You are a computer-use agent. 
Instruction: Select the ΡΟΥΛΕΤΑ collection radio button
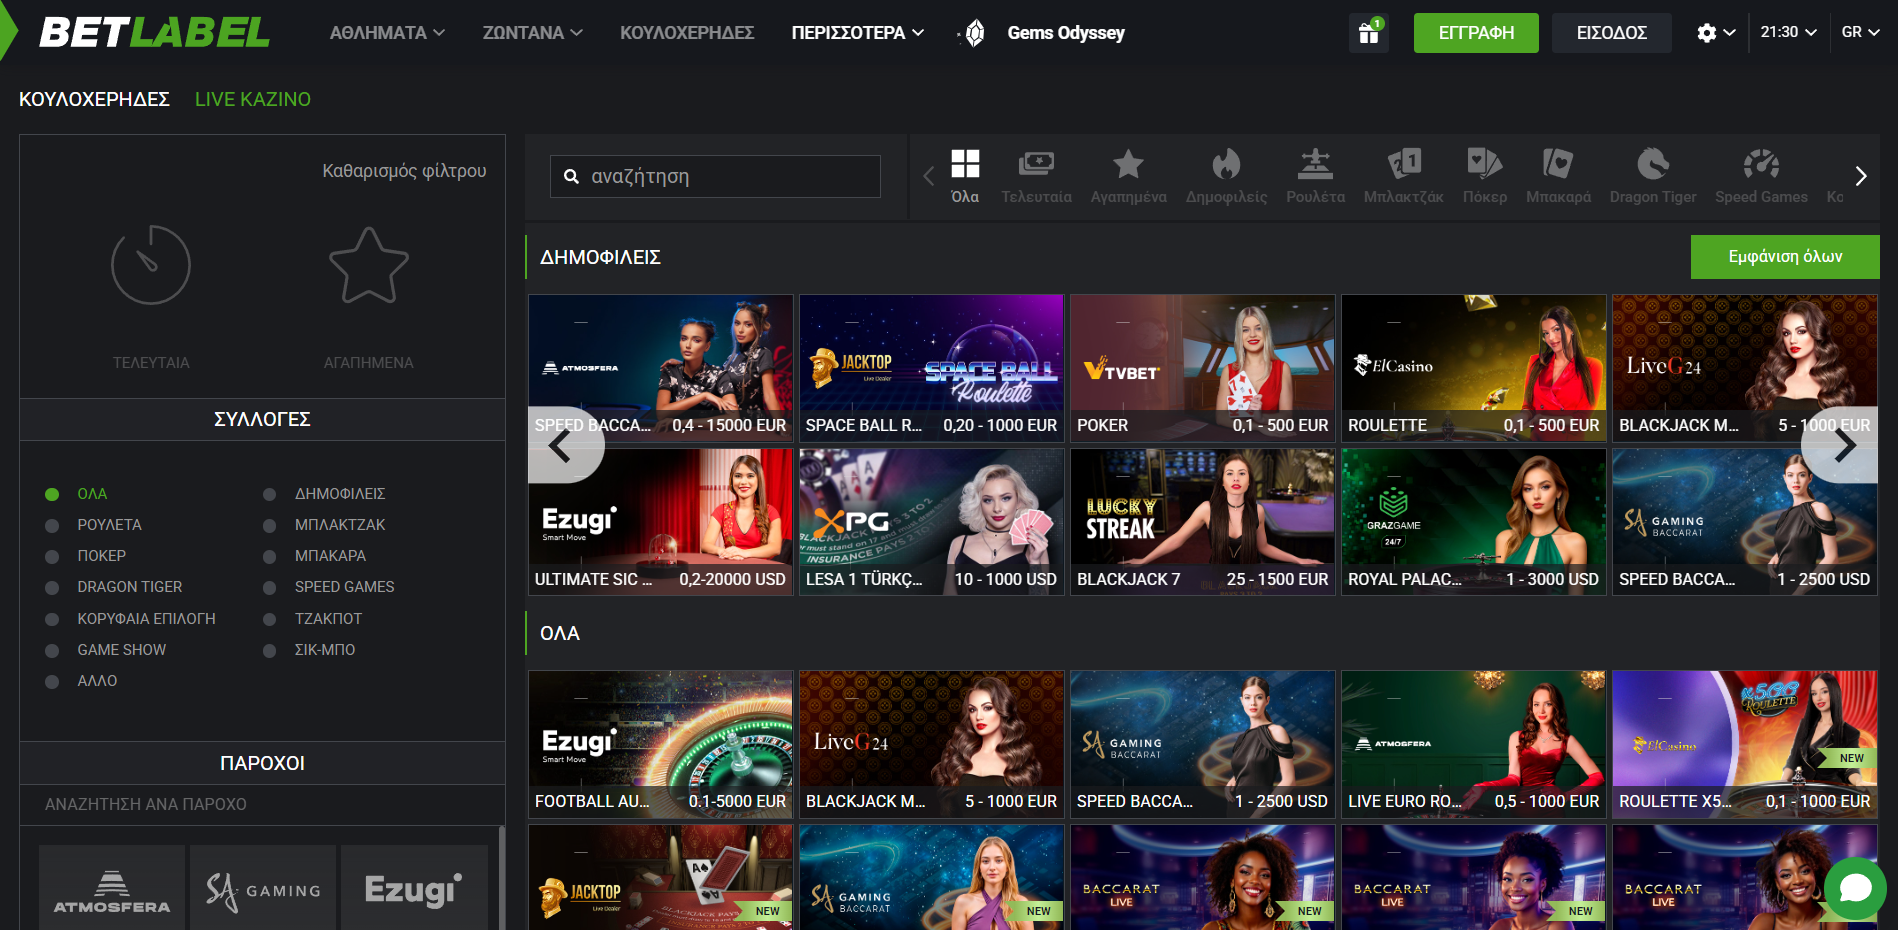(52, 525)
